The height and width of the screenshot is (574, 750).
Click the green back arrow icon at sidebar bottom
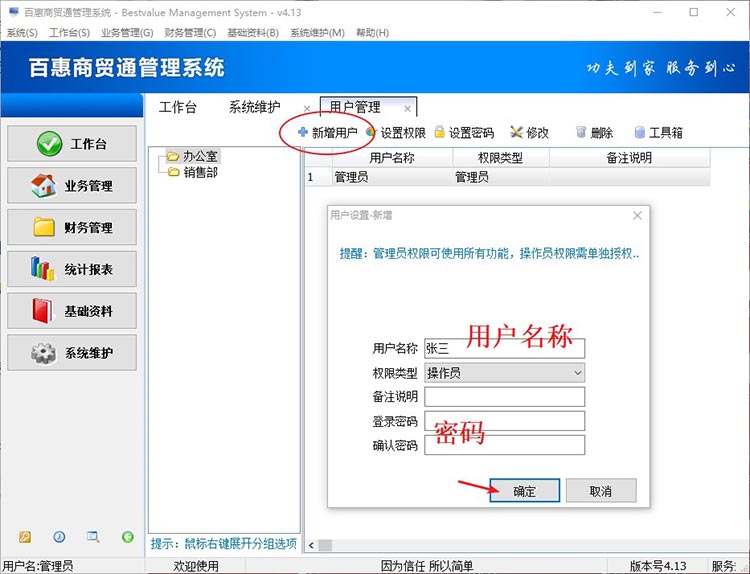point(128,537)
